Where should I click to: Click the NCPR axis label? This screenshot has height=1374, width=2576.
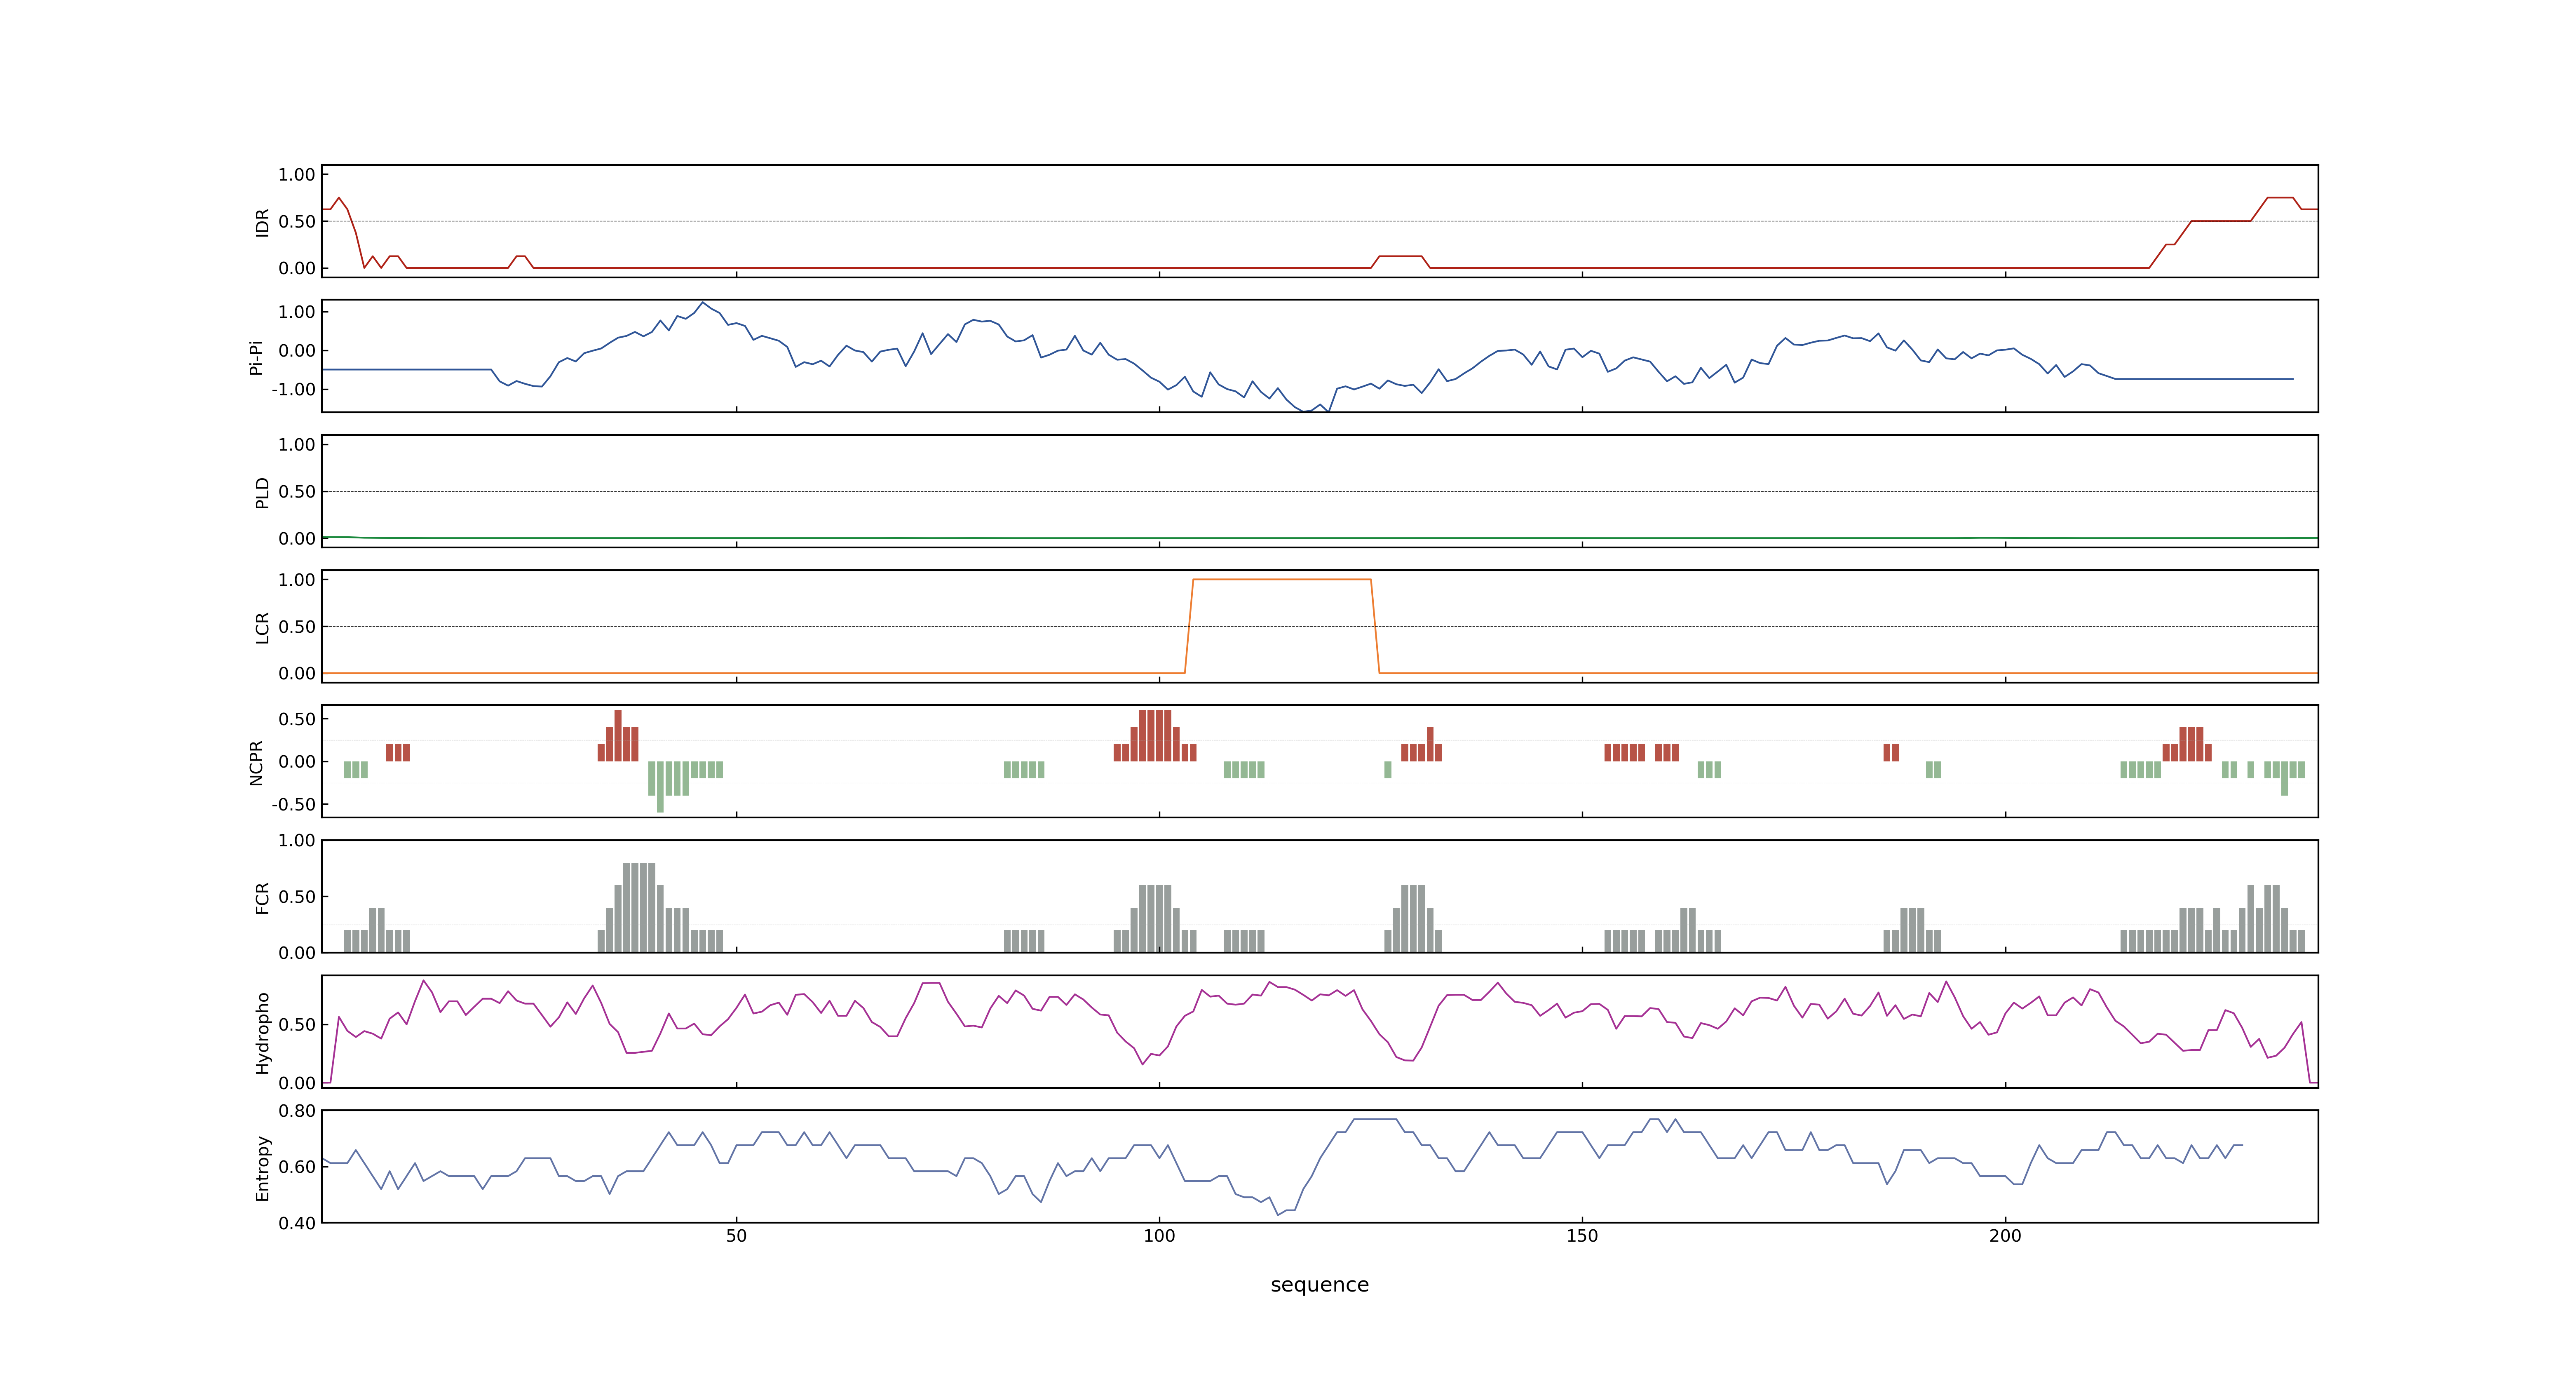(x=256, y=763)
